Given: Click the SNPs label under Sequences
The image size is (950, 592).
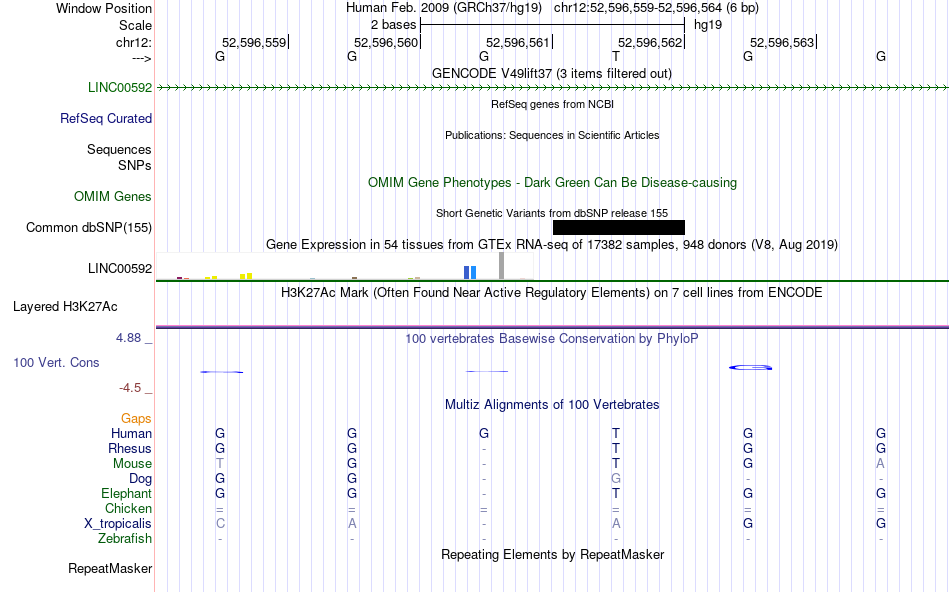Looking at the screenshot, I should coord(135,165).
